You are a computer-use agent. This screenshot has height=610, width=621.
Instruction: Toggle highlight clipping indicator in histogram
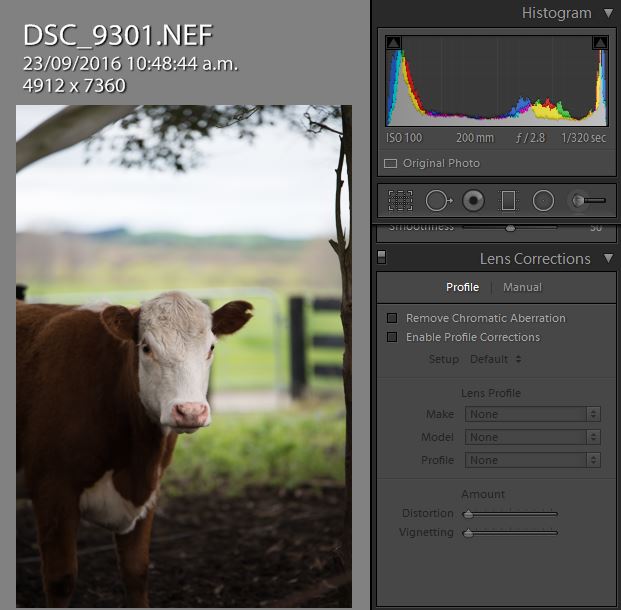click(600, 42)
